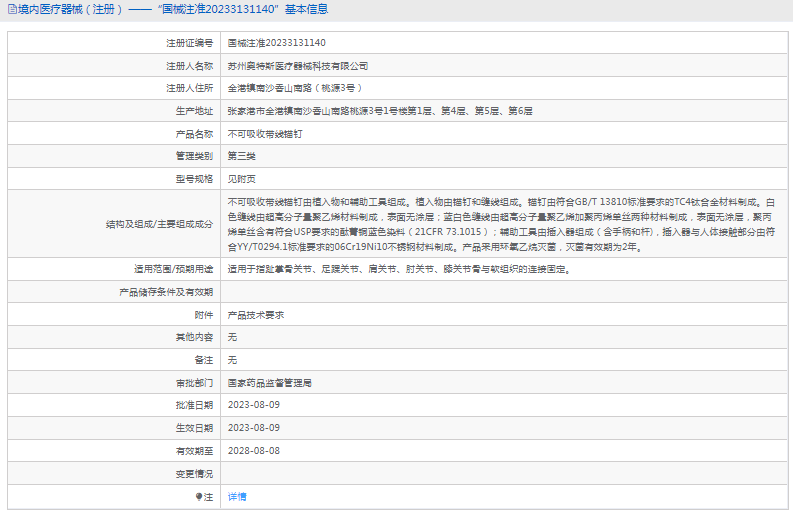Click the document icon beside the page title
The height and width of the screenshot is (515, 793).
[12, 9]
